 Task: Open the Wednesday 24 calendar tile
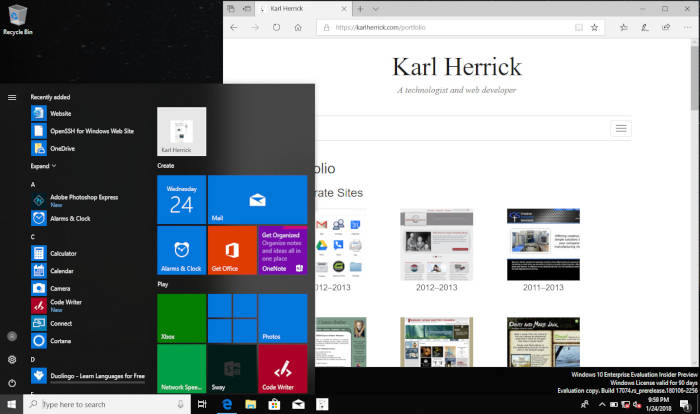182,199
